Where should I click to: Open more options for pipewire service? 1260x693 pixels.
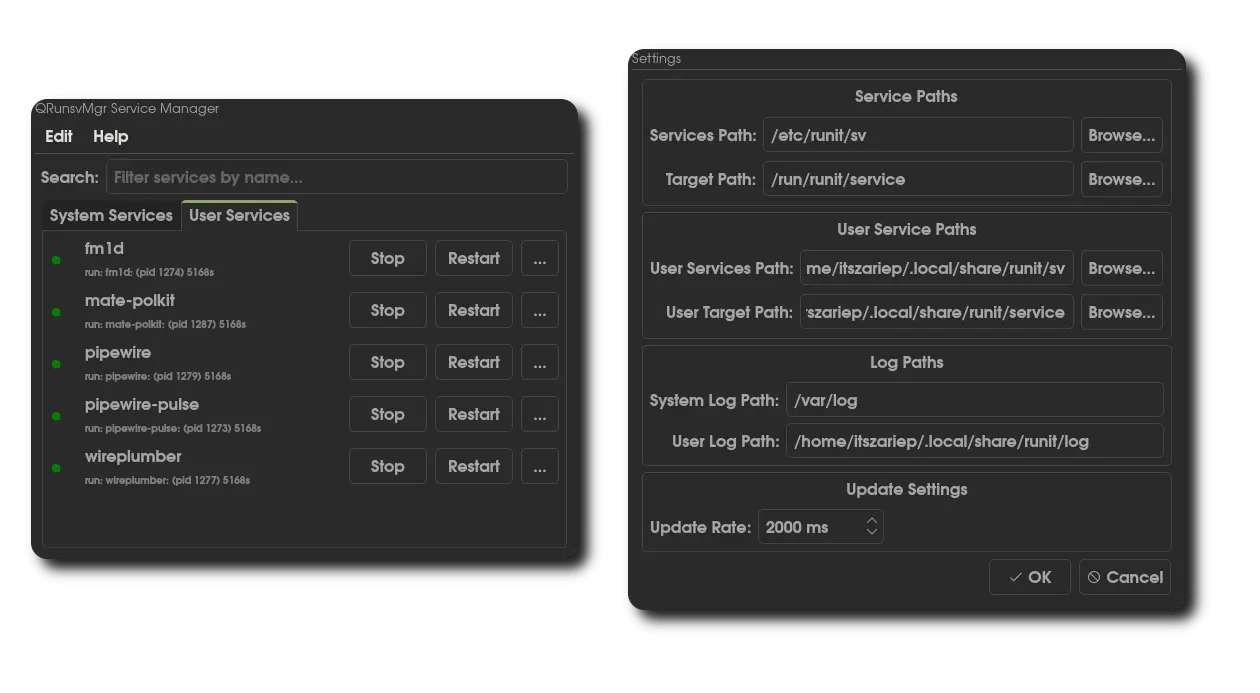539,363
